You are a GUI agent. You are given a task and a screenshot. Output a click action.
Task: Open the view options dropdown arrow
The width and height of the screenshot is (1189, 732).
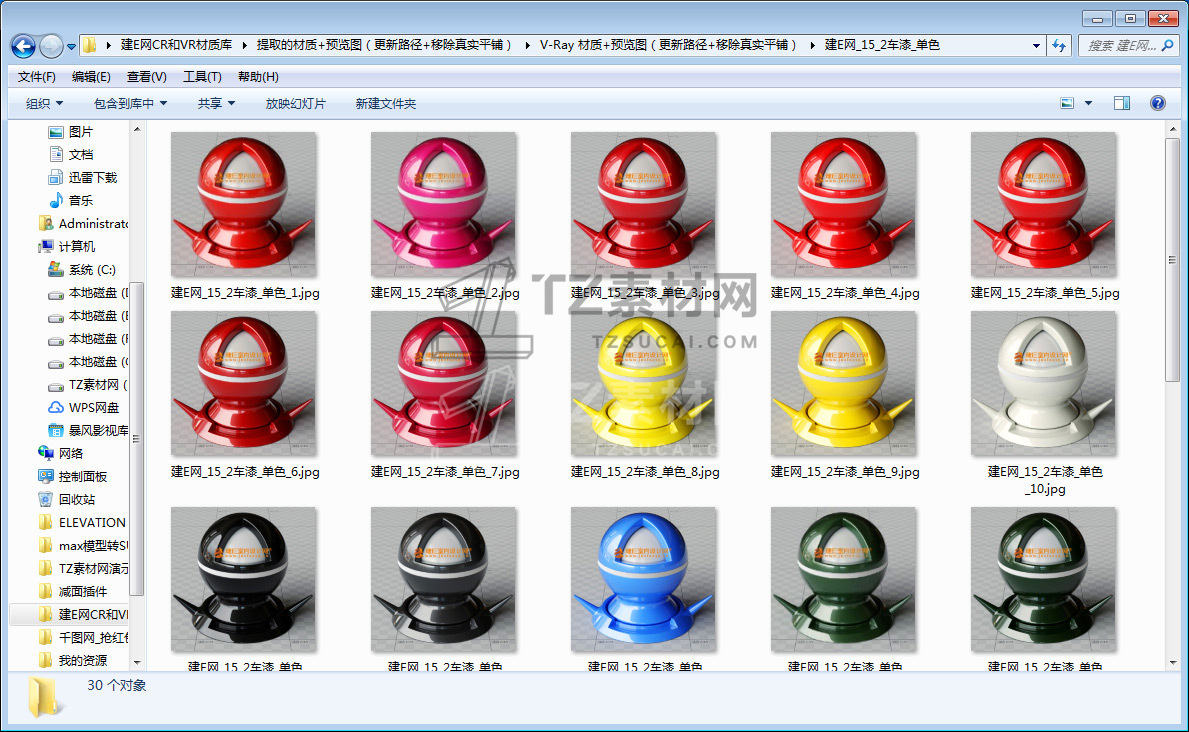(1088, 103)
